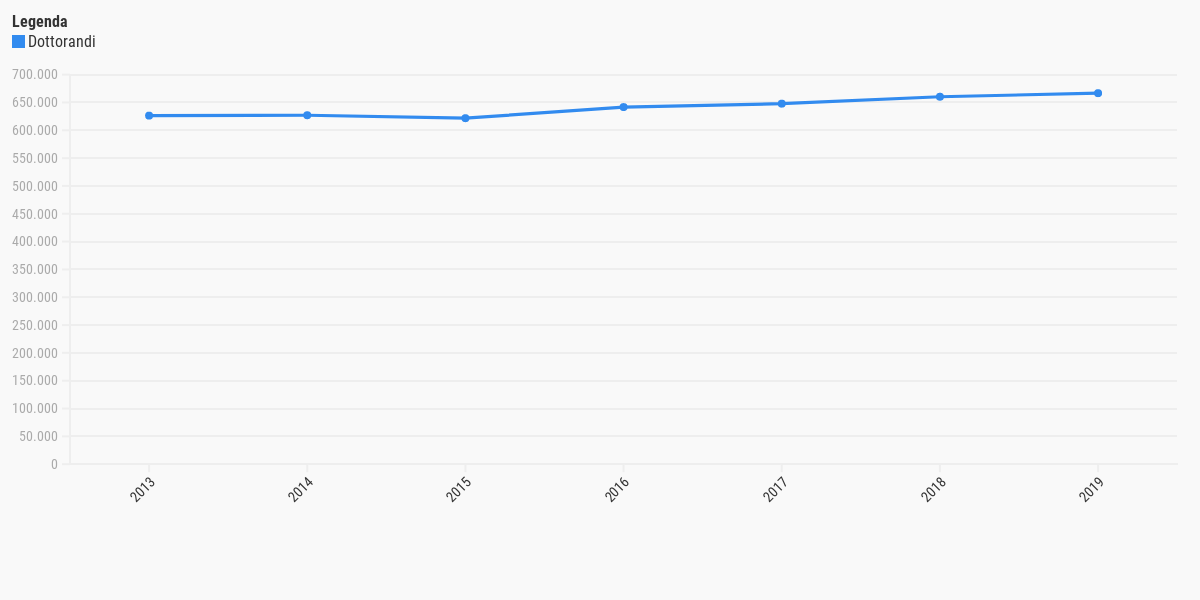Image resolution: width=1200 pixels, height=600 pixels.
Task: Click the 2013 x-axis label
Action: [143, 489]
